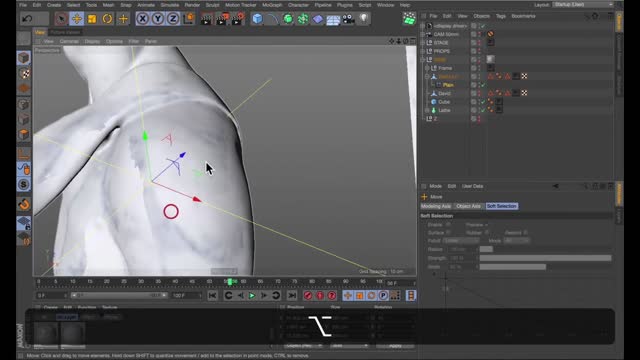Screen dimensions: 640x360
Task: Switch to Modeling Axis tab
Action: pyautogui.click(x=436, y=206)
